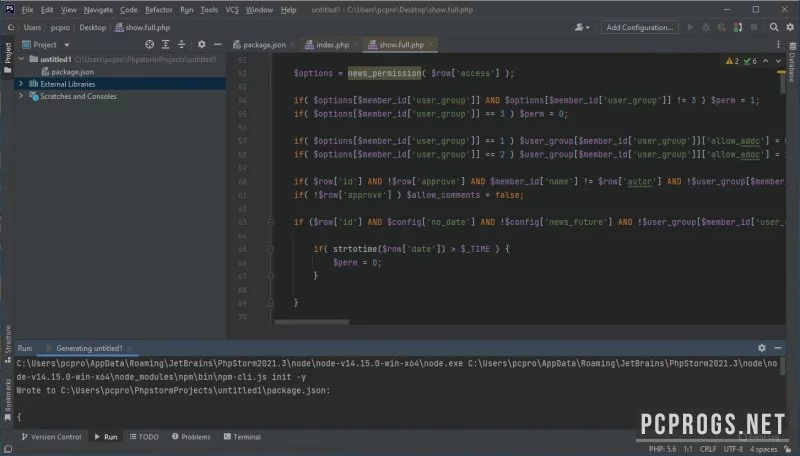Open the View menu
Viewport: 800px width, 456px height.
tap(69, 10)
